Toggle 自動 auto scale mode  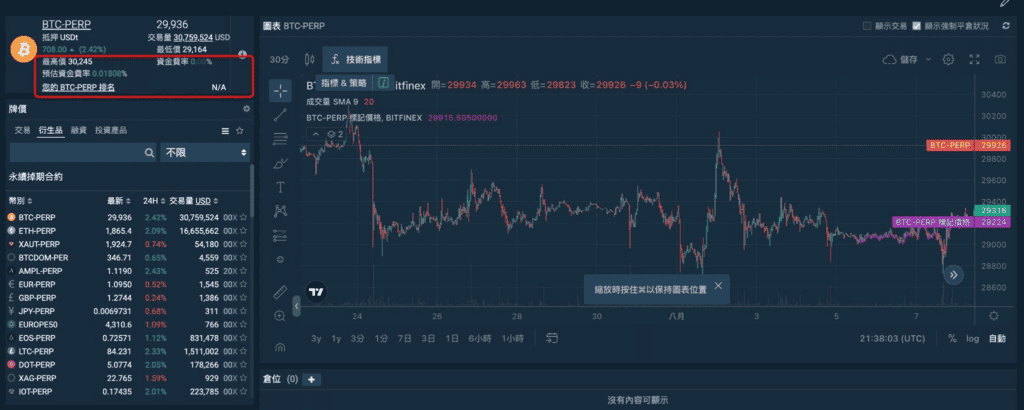997,338
